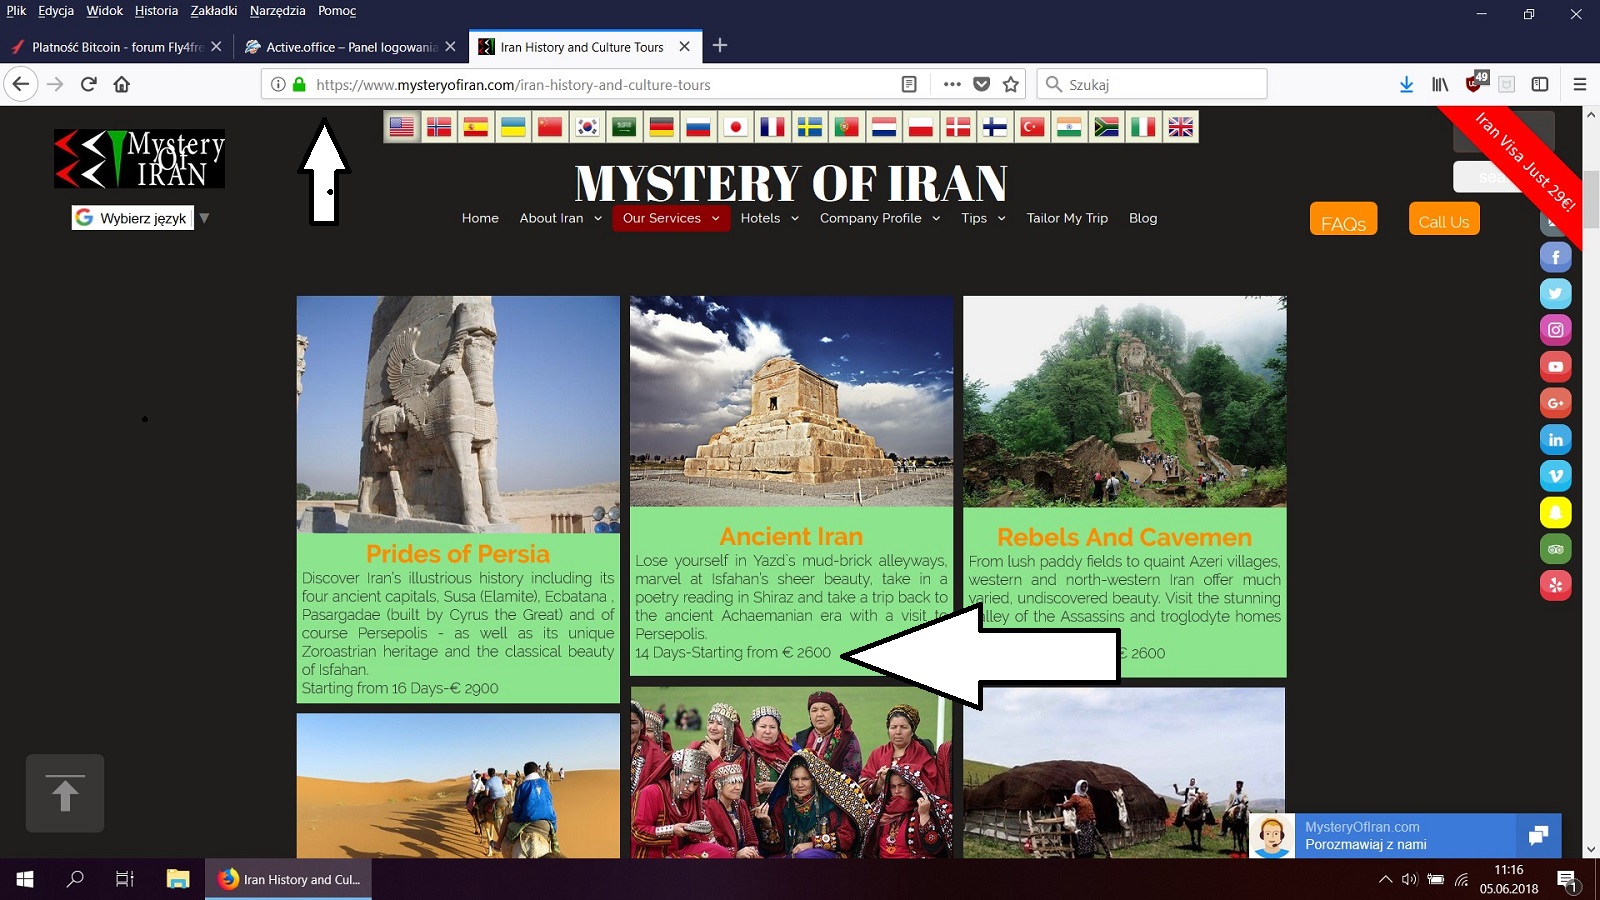This screenshot has height=900, width=1600.
Task: Open Firefox hamburger menu
Action: click(1580, 85)
